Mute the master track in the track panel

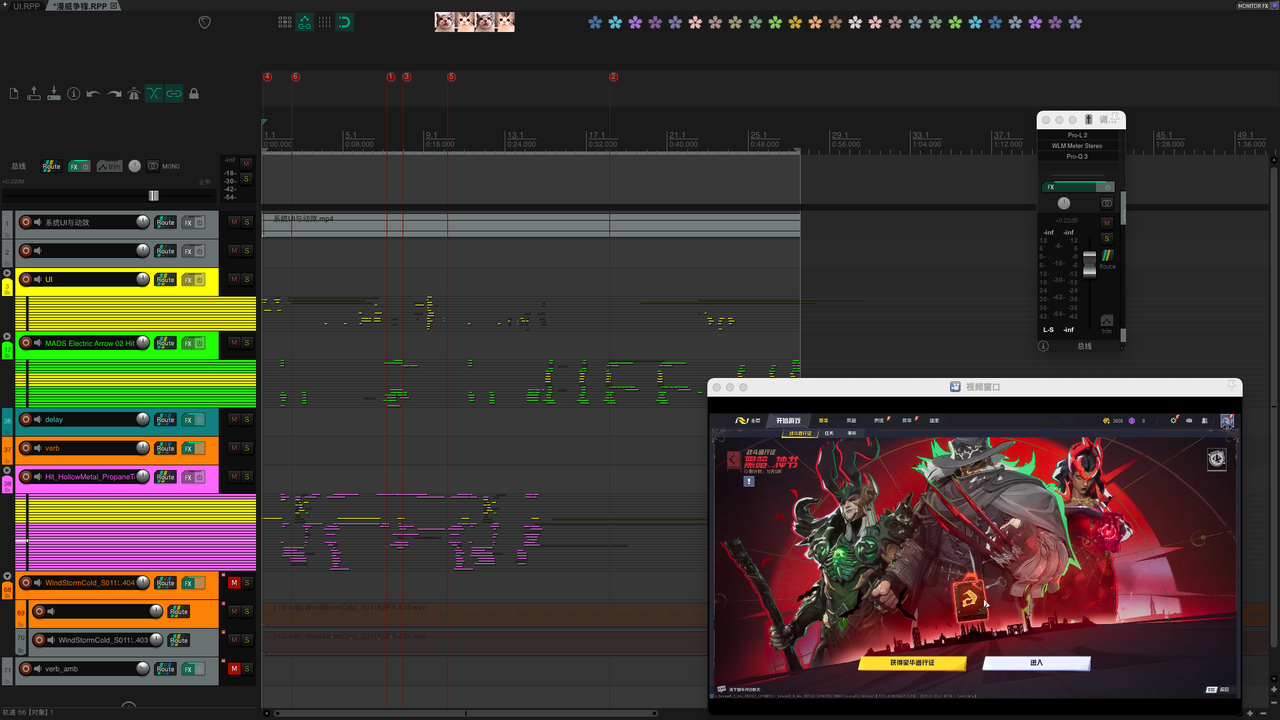tap(246, 164)
